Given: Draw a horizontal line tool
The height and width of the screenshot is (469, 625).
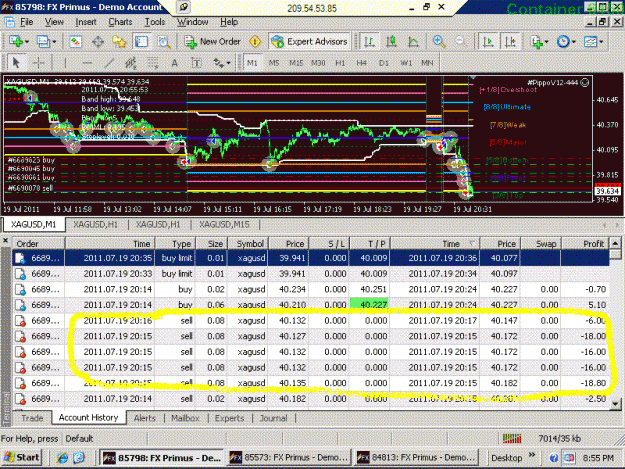Looking at the screenshot, I should click(x=87, y=63).
